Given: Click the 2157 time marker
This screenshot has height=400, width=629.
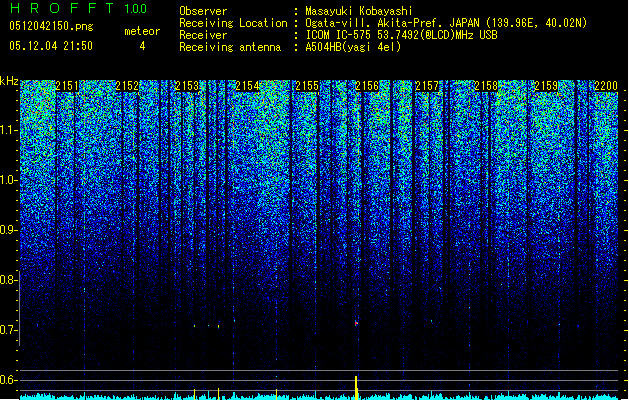Looking at the screenshot, I should [427, 86].
